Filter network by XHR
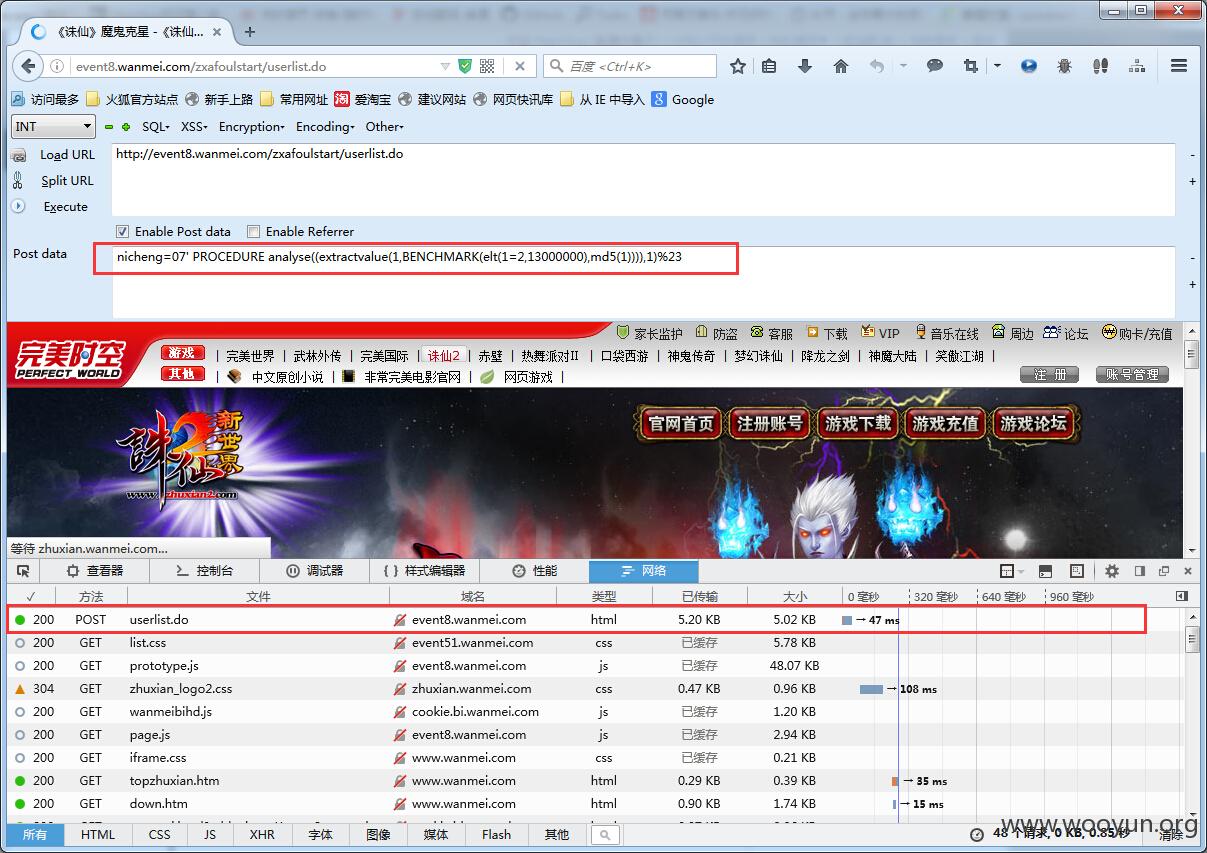Screen dimensions: 1207x853 point(262,834)
